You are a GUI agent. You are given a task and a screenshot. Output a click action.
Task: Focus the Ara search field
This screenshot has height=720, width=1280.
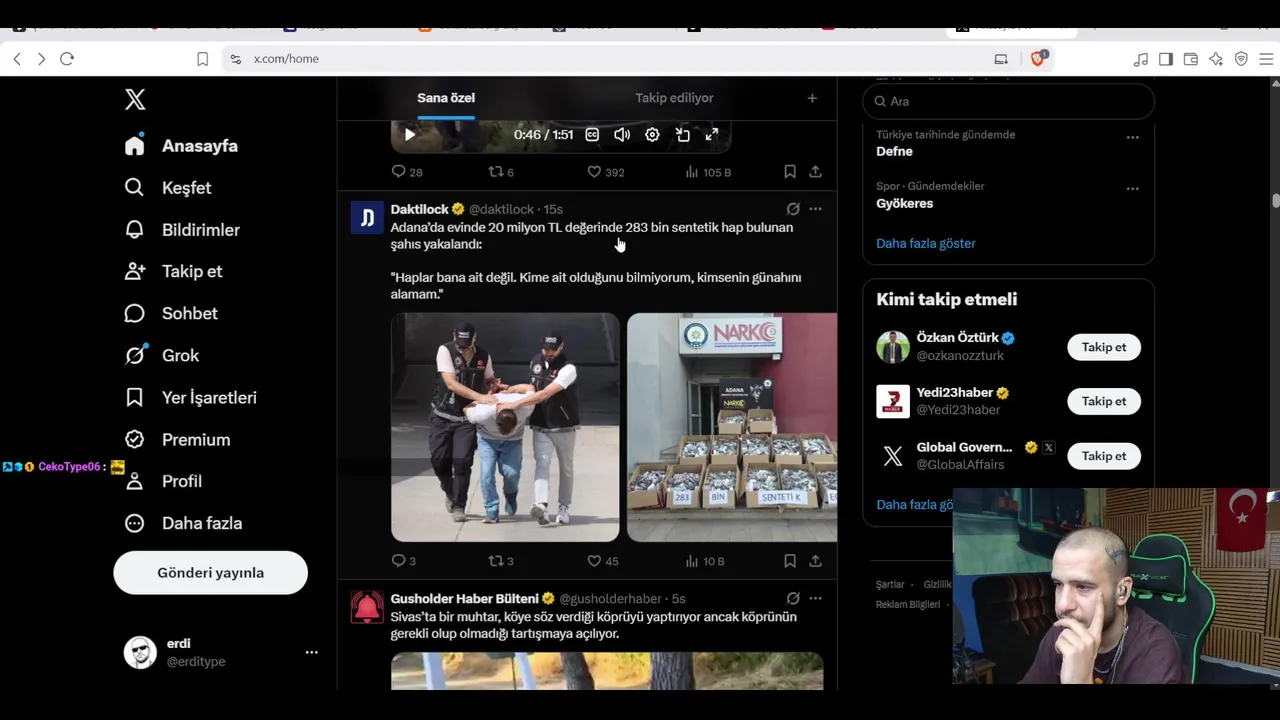point(1008,101)
